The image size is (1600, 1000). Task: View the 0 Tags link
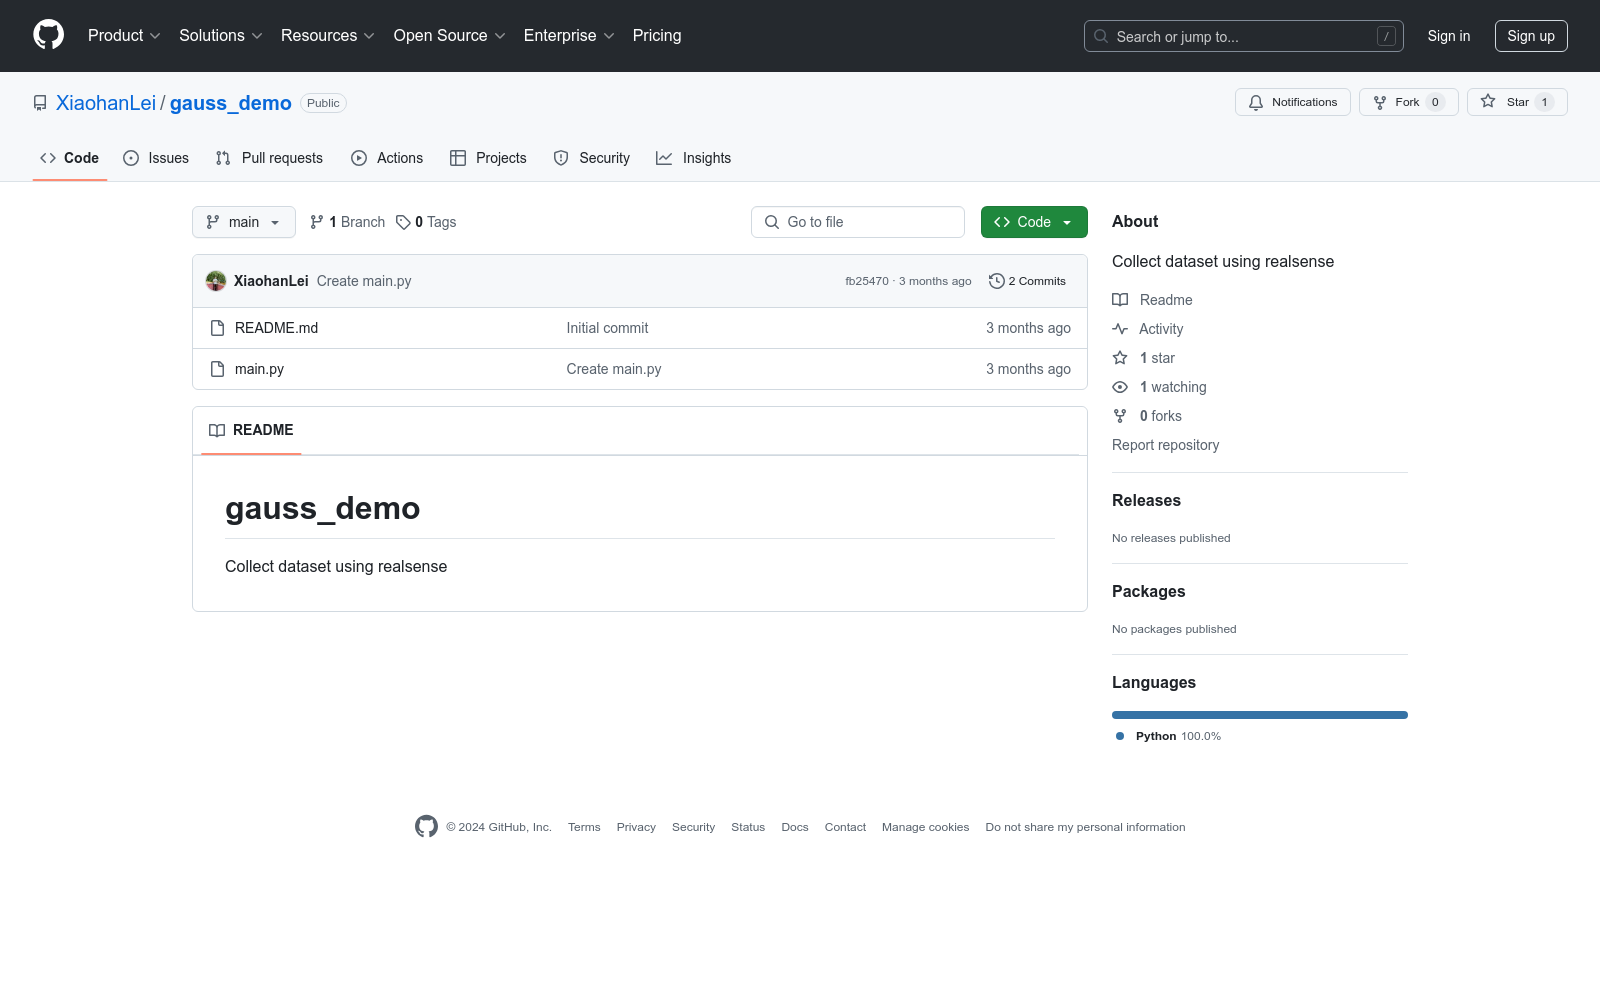point(426,222)
